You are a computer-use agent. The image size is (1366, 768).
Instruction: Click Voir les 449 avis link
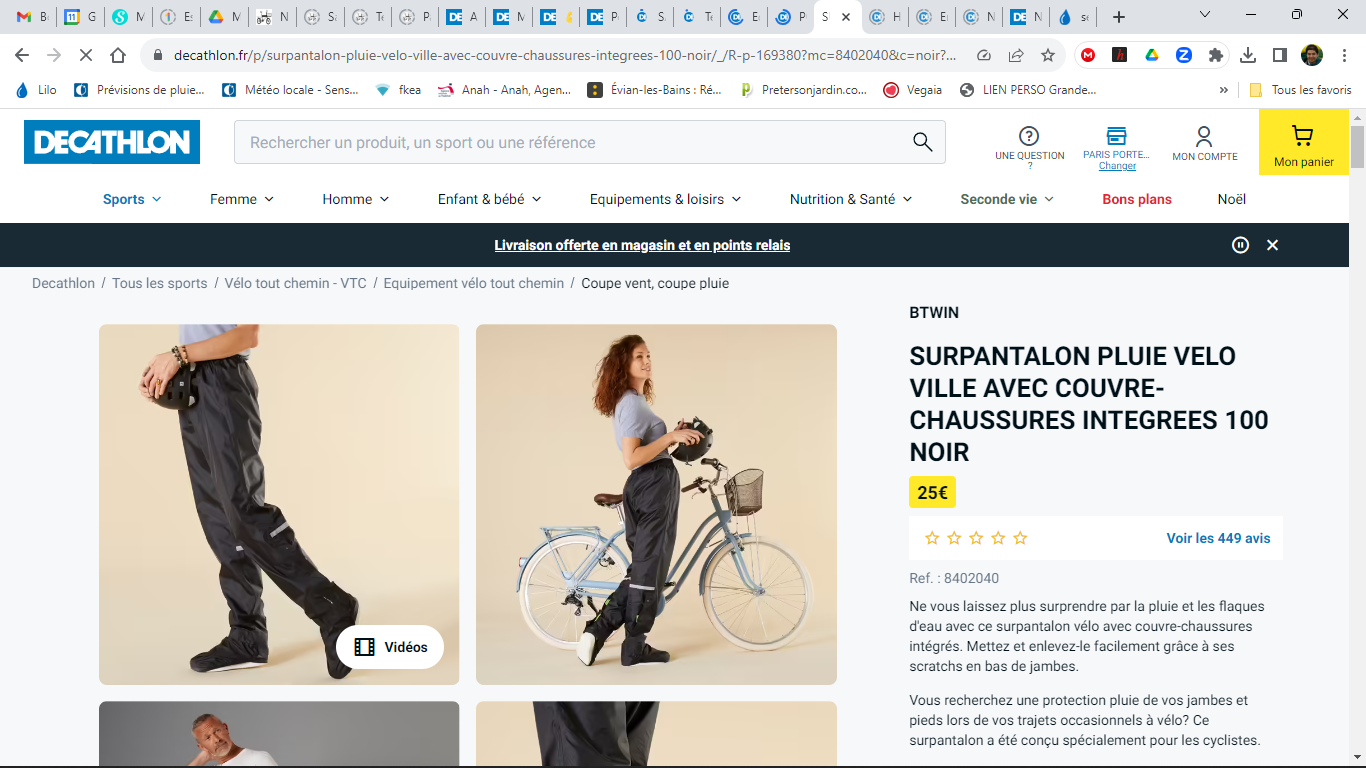pyautogui.click(x=1217, y=538)
